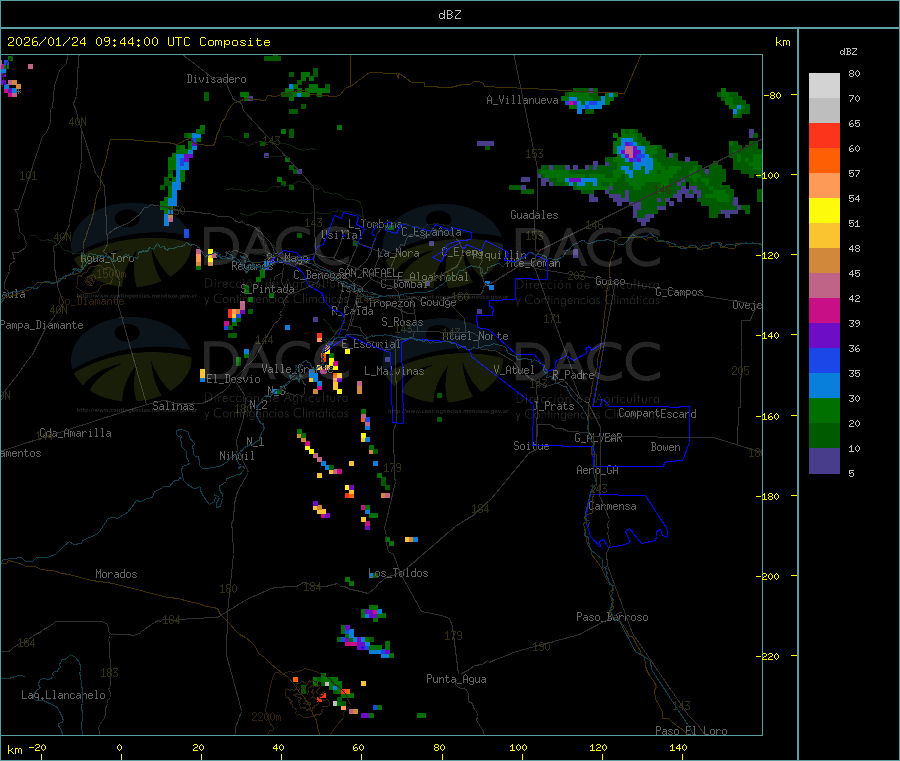
Task: Click the R_Padre location label
Action: (573, 375)
